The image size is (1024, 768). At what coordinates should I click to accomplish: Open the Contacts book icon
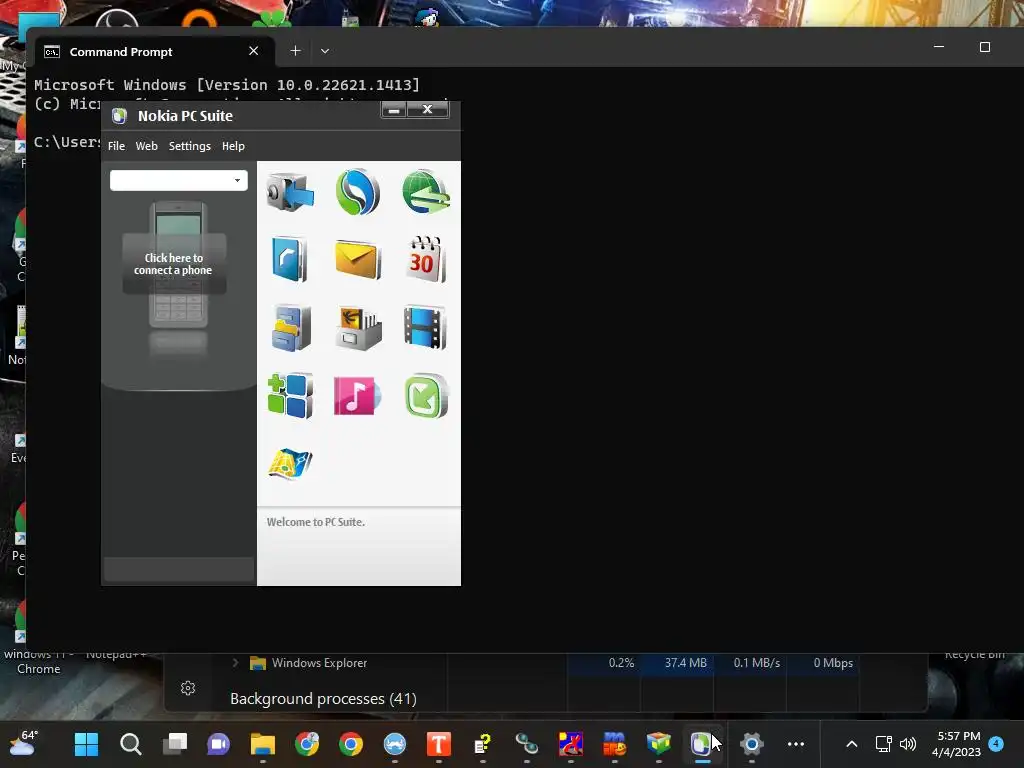click(289, 260)
